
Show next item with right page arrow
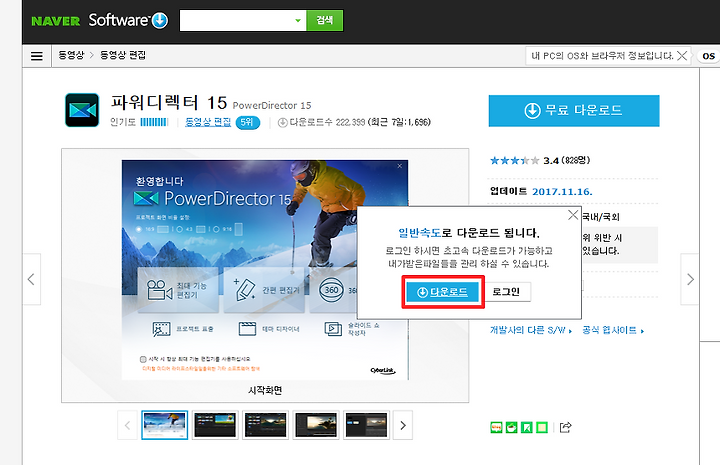[690, 279]
